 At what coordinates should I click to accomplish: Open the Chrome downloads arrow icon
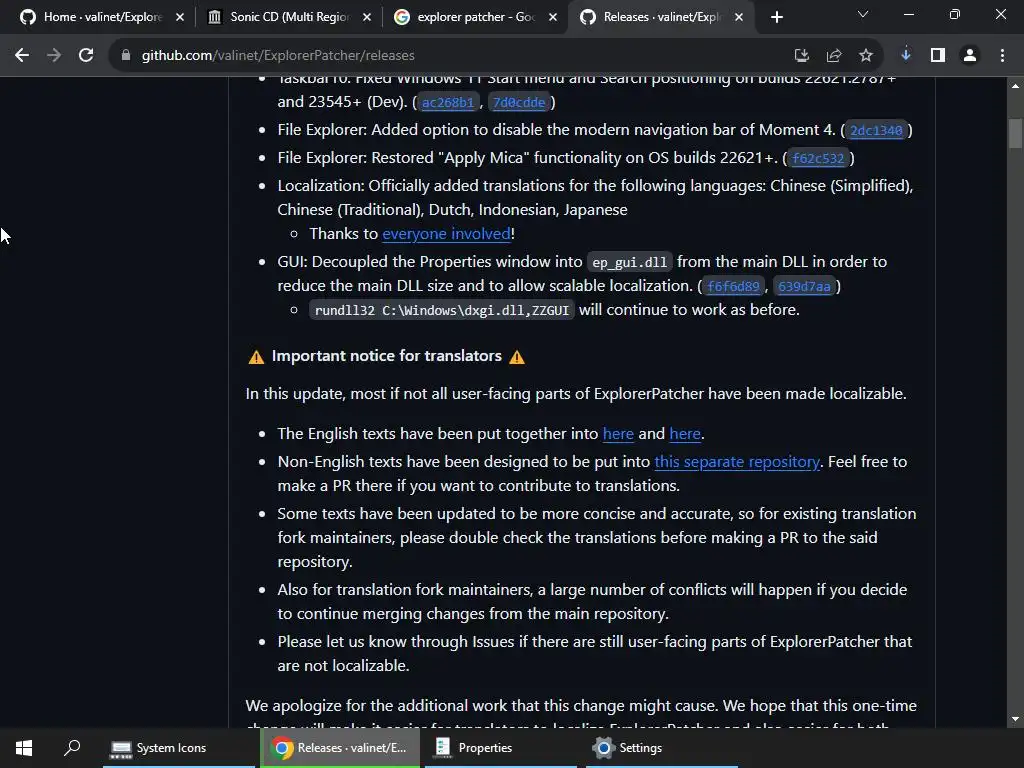click(x=906, y=55)
